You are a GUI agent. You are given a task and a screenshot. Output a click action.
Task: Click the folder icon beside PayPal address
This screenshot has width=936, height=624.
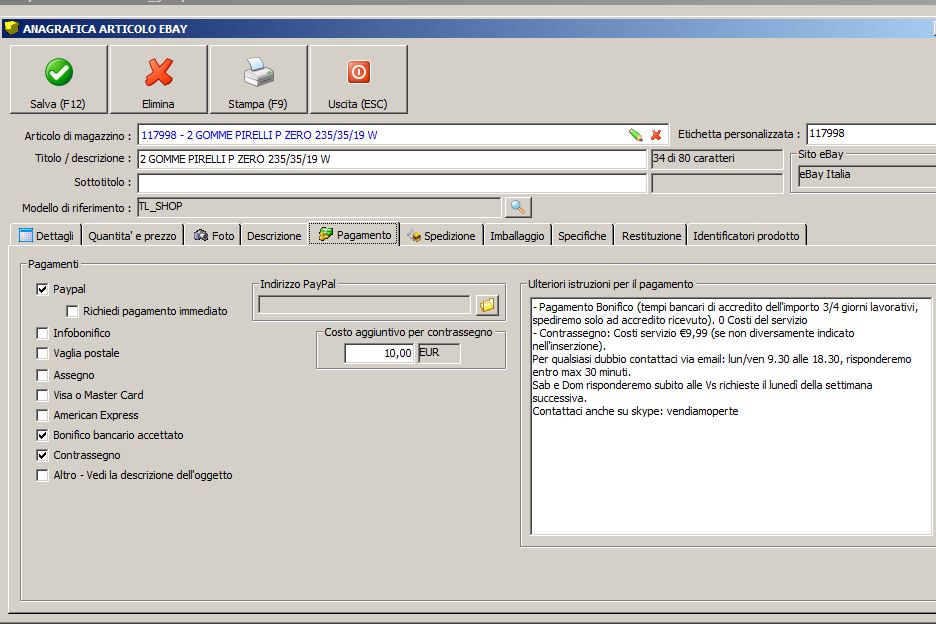487,305
